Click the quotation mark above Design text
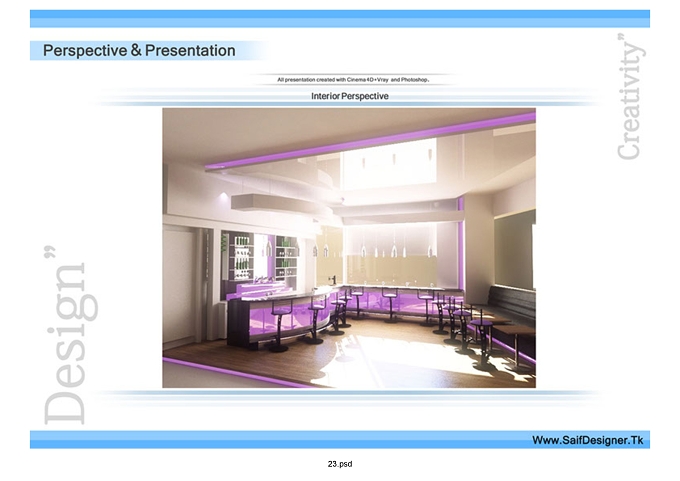Screen dimensions: 680x481 pos(50,253)
